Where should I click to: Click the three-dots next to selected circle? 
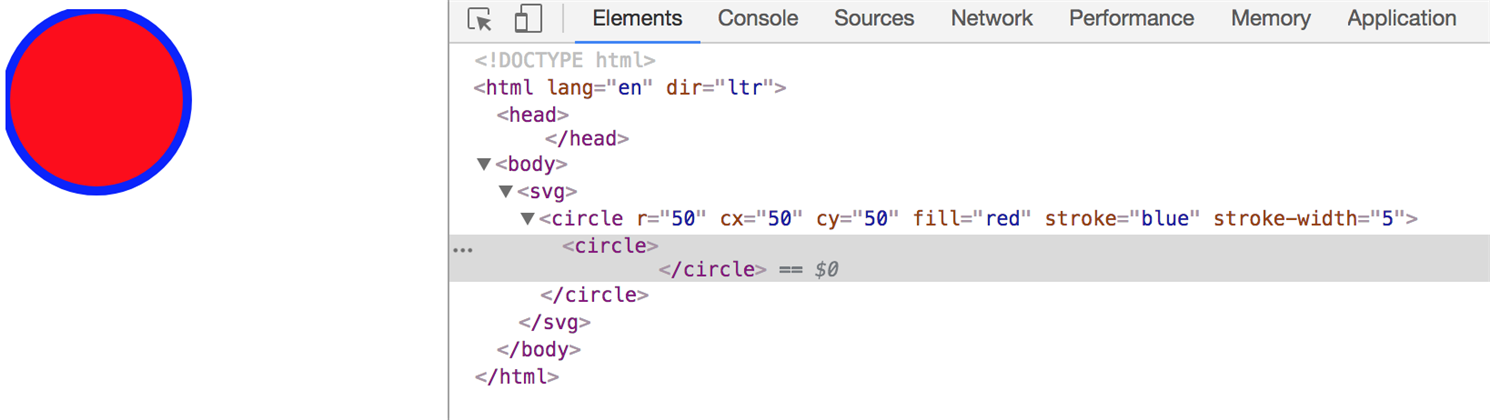462,250
